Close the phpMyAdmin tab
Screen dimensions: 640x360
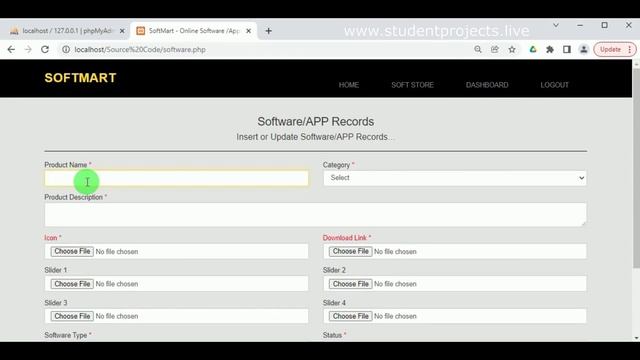[122, 31]
